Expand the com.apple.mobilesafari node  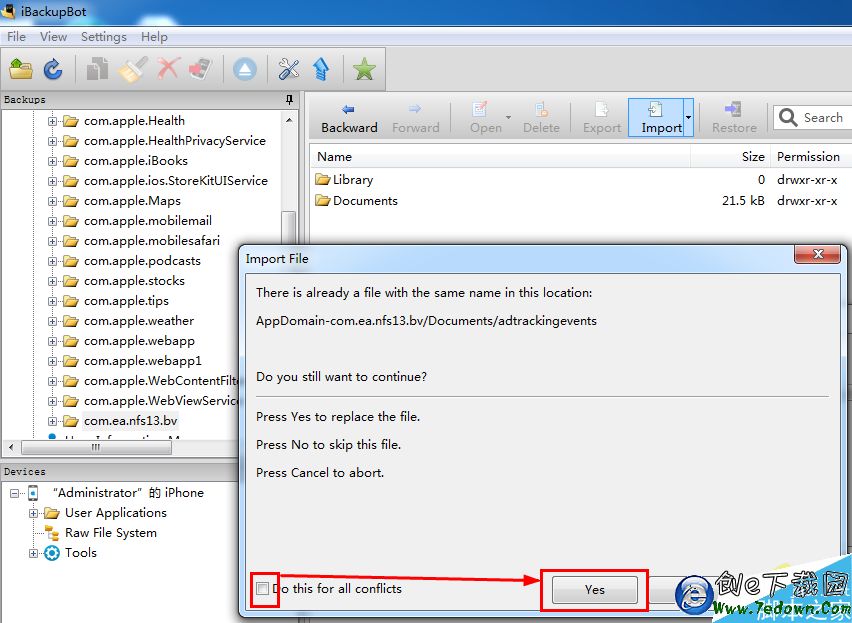52,241
